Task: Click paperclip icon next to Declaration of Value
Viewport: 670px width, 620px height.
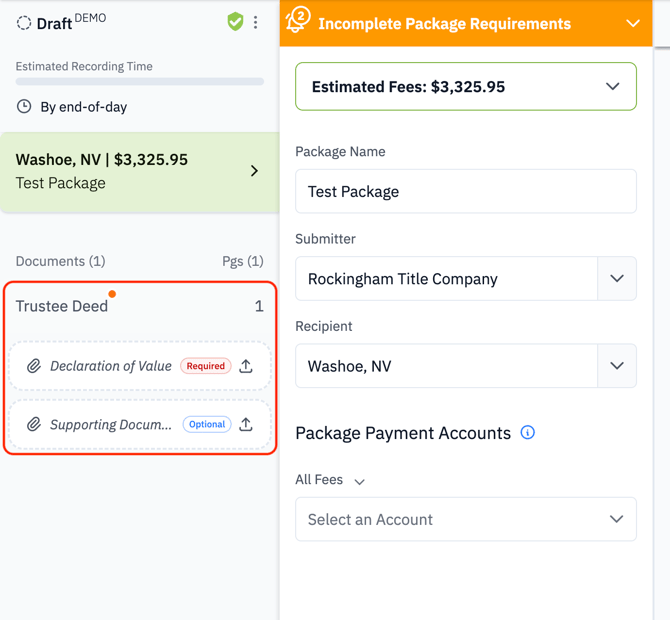Action: click(x=34, y=366)
